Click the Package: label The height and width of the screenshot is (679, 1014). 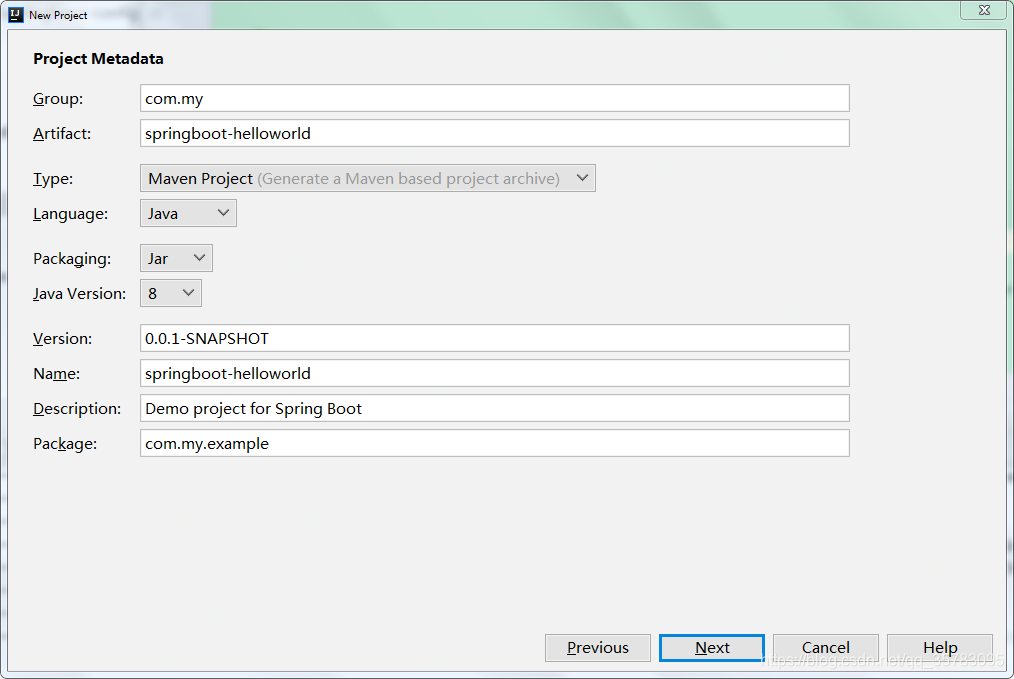pyautogui.click(x=65, y=444)
